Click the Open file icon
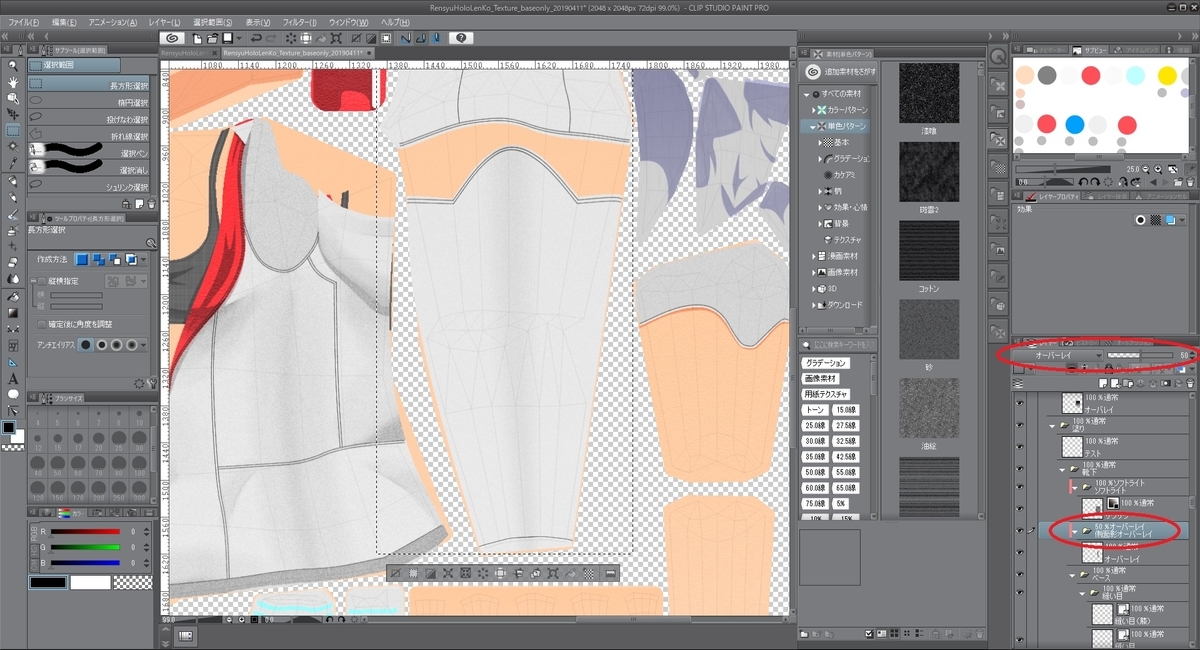 [212, 38]
